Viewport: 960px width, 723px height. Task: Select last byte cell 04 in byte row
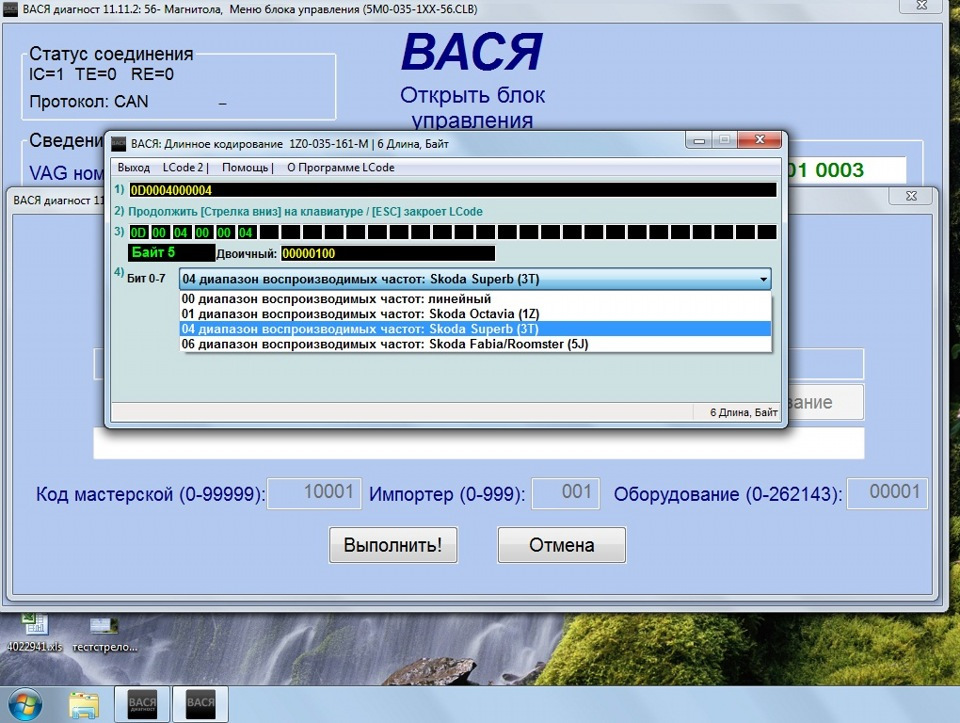coord(246,233)
